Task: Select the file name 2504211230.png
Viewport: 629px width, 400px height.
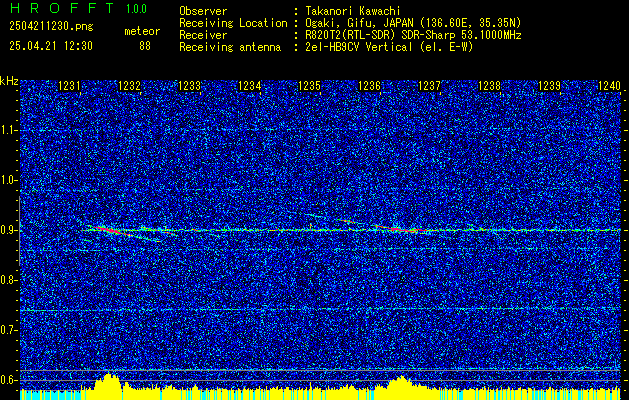Action: 51,27
